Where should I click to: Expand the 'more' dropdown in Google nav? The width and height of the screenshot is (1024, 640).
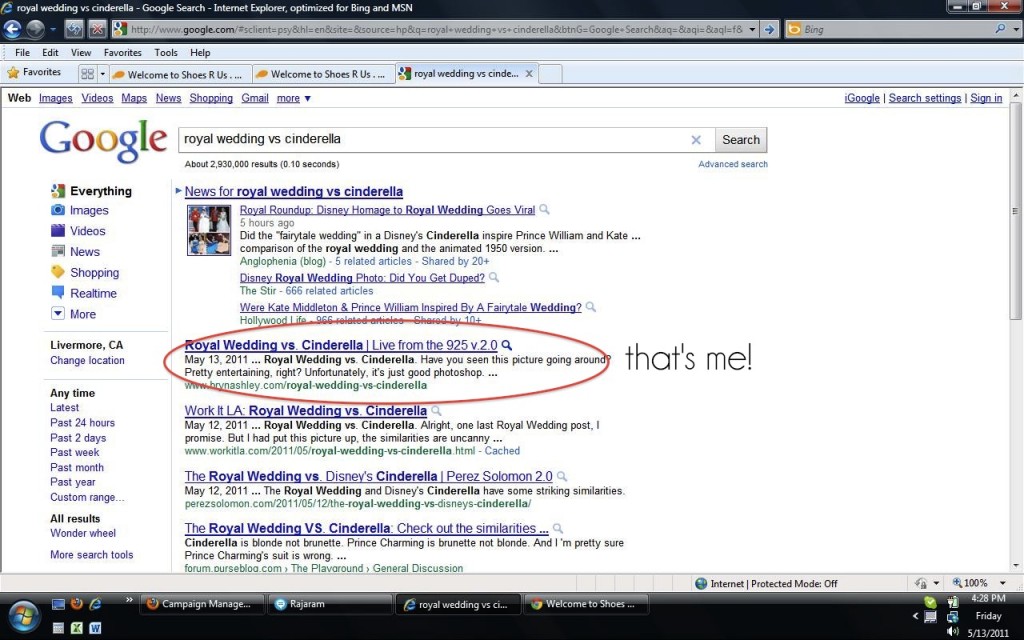tap(293, 98)
